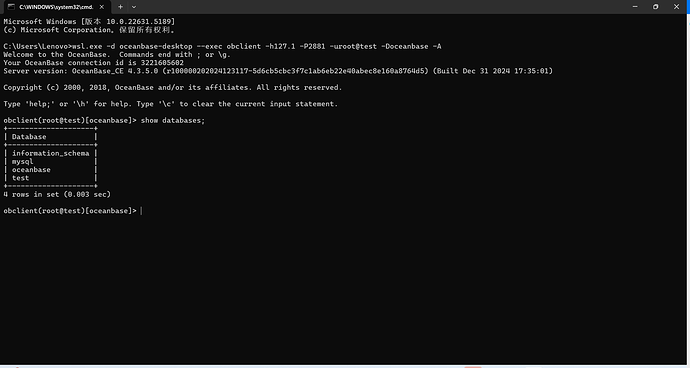Viewport: 690px width, 368px height.
Task: Click the wsl.exe command line text
Action: point(222,46)
